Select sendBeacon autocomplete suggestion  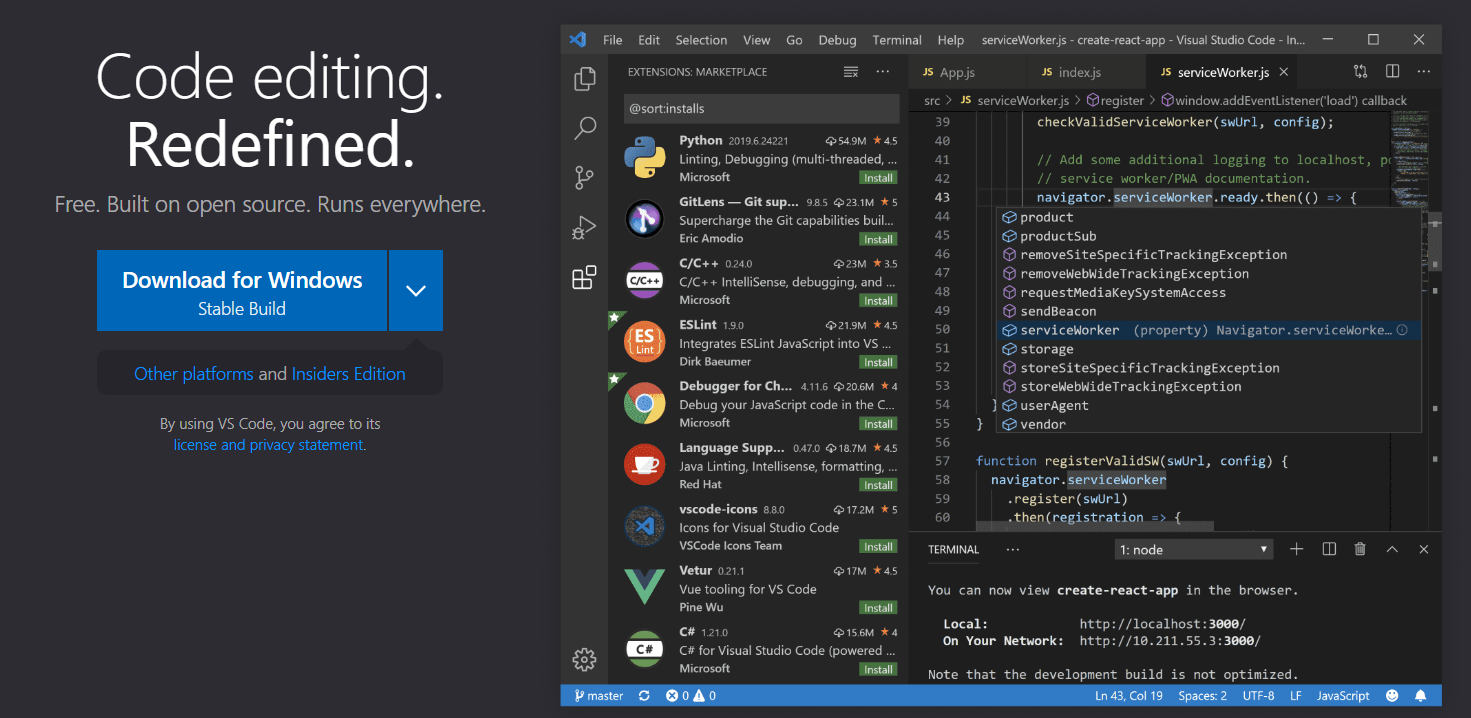1210,311
